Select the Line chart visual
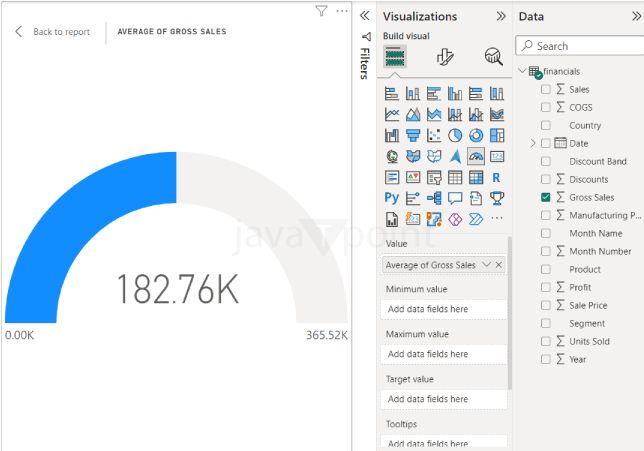This screenshot has height=451, width=644. (x=392, y=115)
